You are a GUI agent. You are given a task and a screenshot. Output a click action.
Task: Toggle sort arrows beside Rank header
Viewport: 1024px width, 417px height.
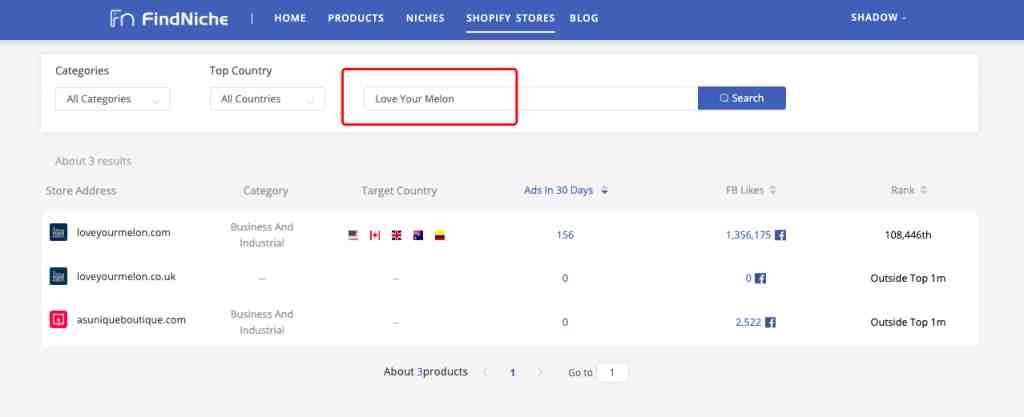click(x=923, y=191)
